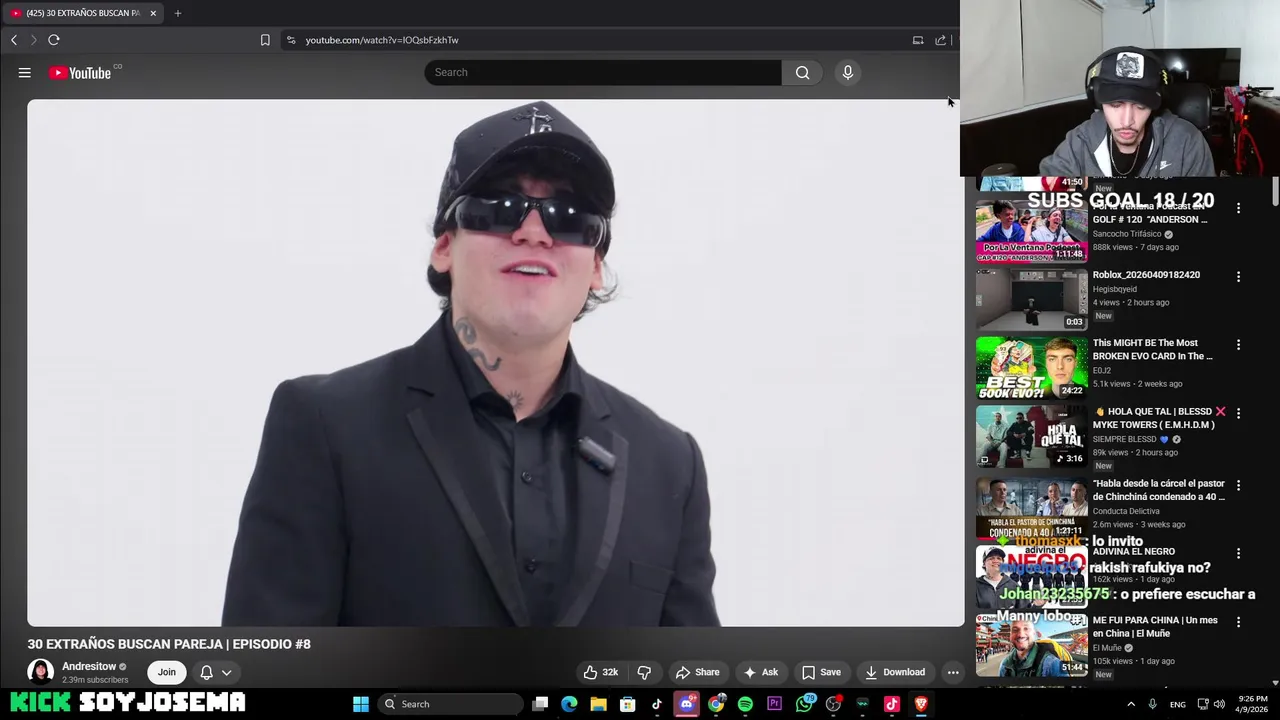Open the Andresitow channel name link
This screenshot has height=720, width=1280.
point(89,667)
